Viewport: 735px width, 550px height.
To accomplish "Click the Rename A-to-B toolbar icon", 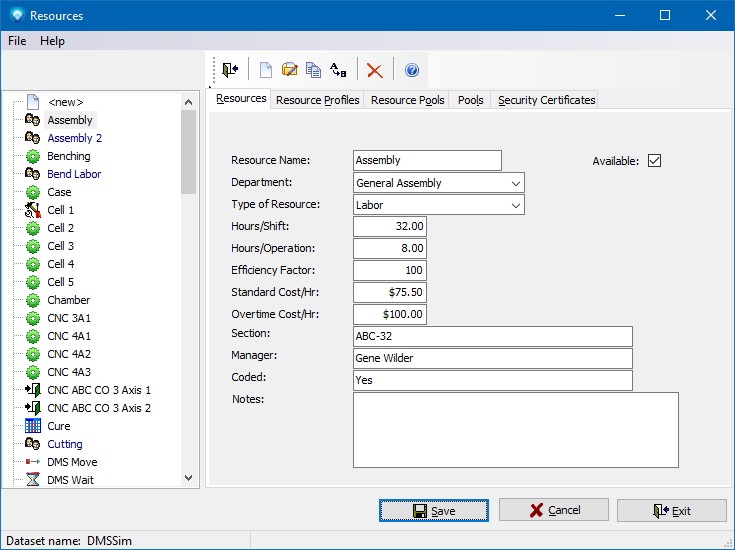I will [x=338, y=70].
